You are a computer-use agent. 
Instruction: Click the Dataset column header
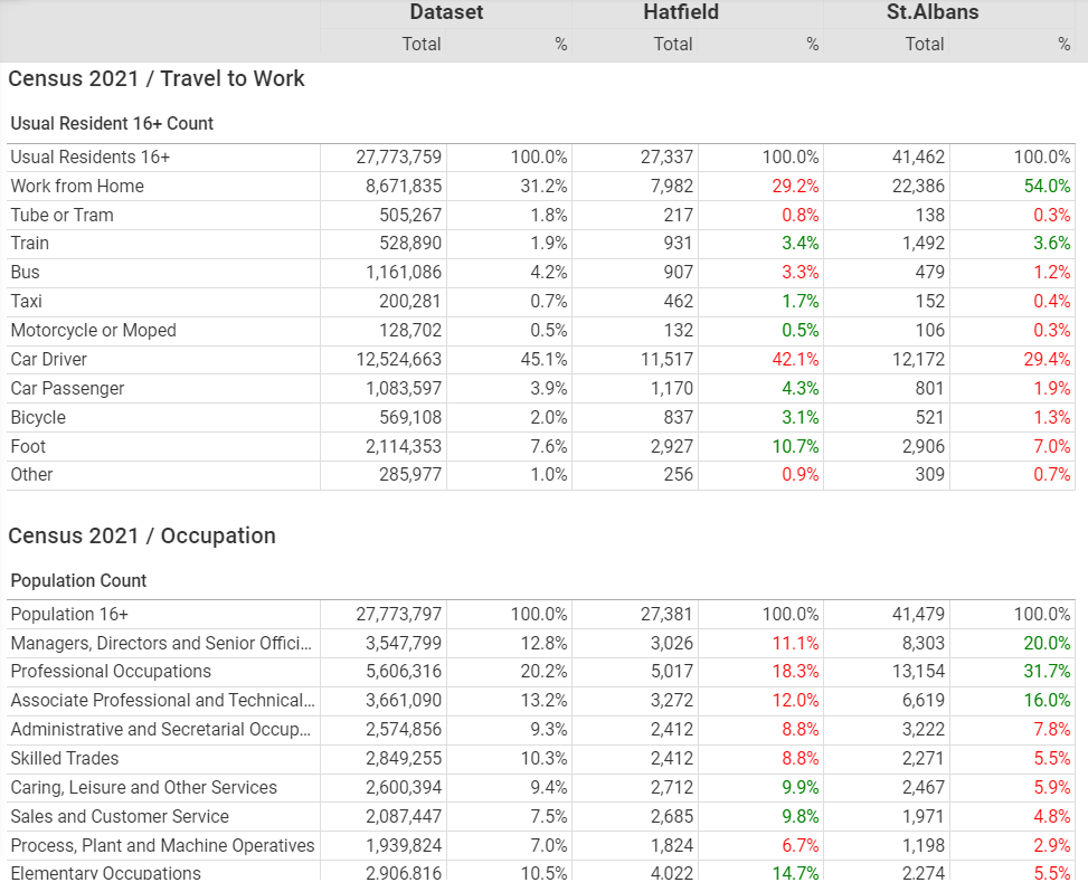446,13
